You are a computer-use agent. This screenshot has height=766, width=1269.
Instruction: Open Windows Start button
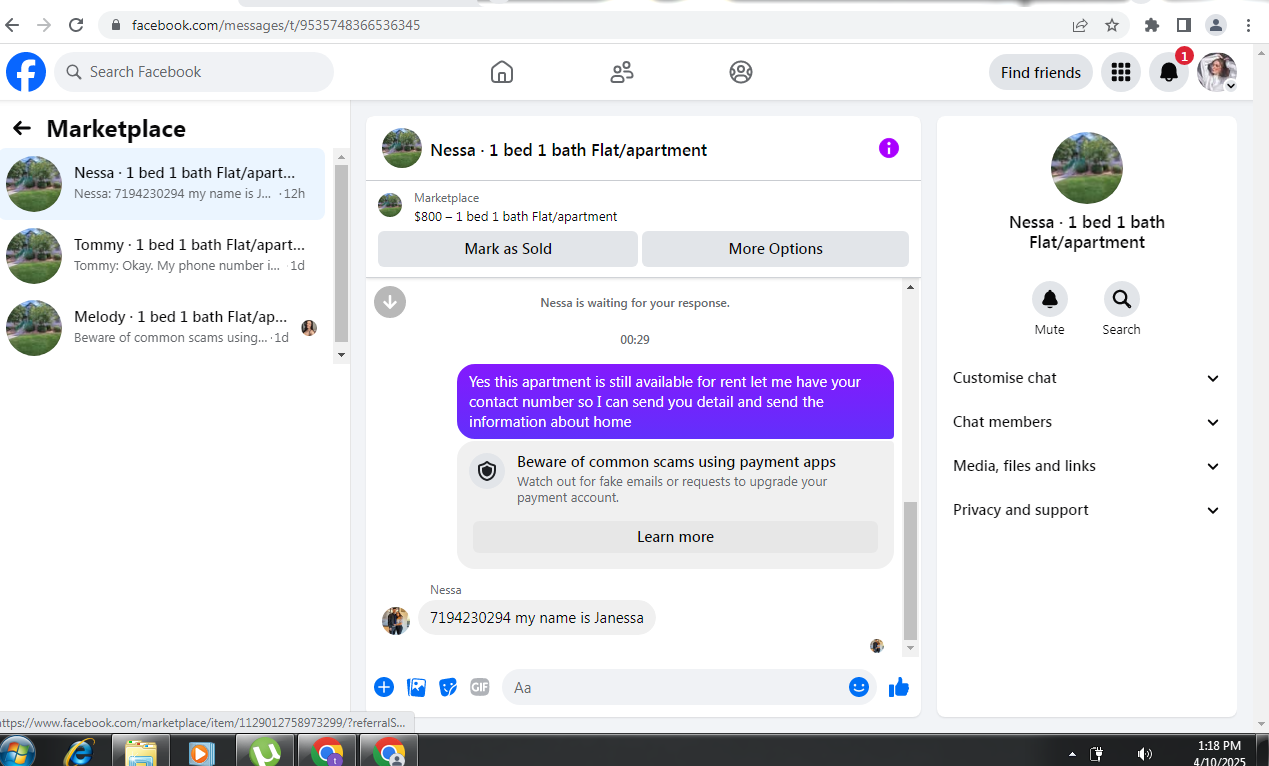pyautogui.click(x=18, y=751)
